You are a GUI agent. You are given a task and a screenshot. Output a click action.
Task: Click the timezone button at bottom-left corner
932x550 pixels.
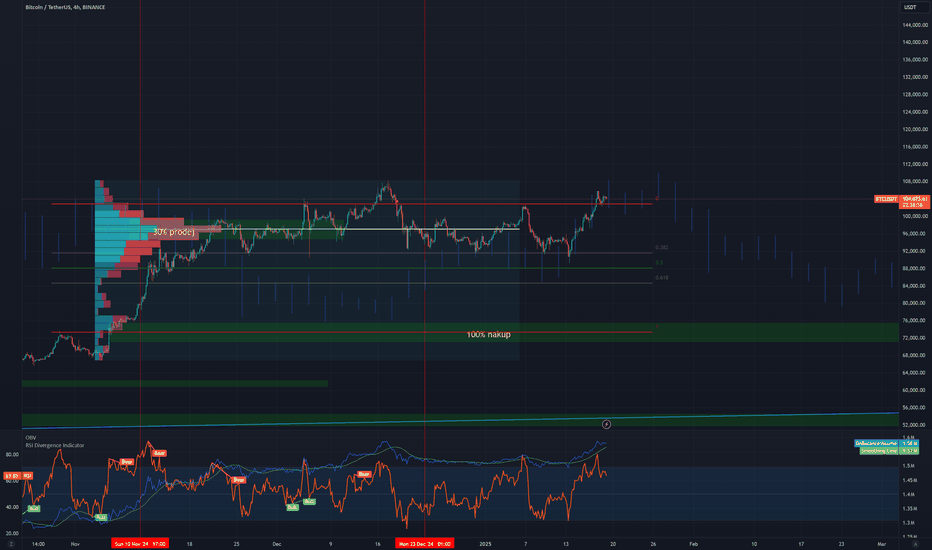click(11, 544)
